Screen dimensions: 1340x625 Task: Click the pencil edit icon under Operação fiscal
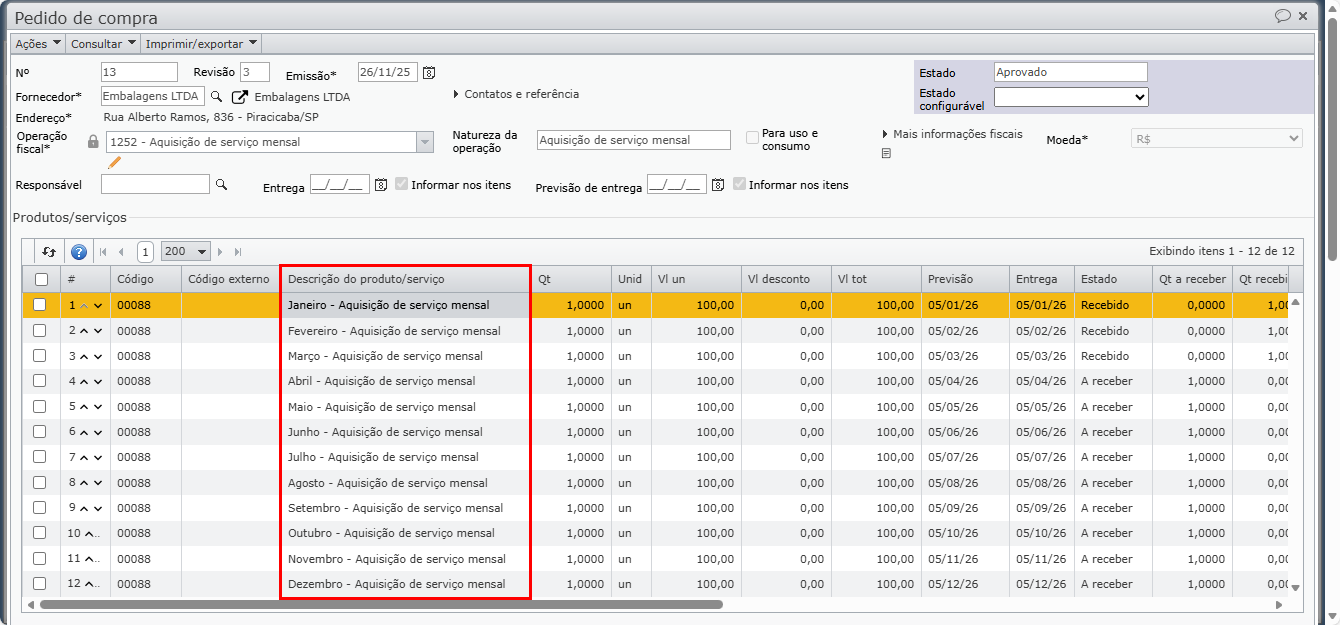[x=115, y=162]
